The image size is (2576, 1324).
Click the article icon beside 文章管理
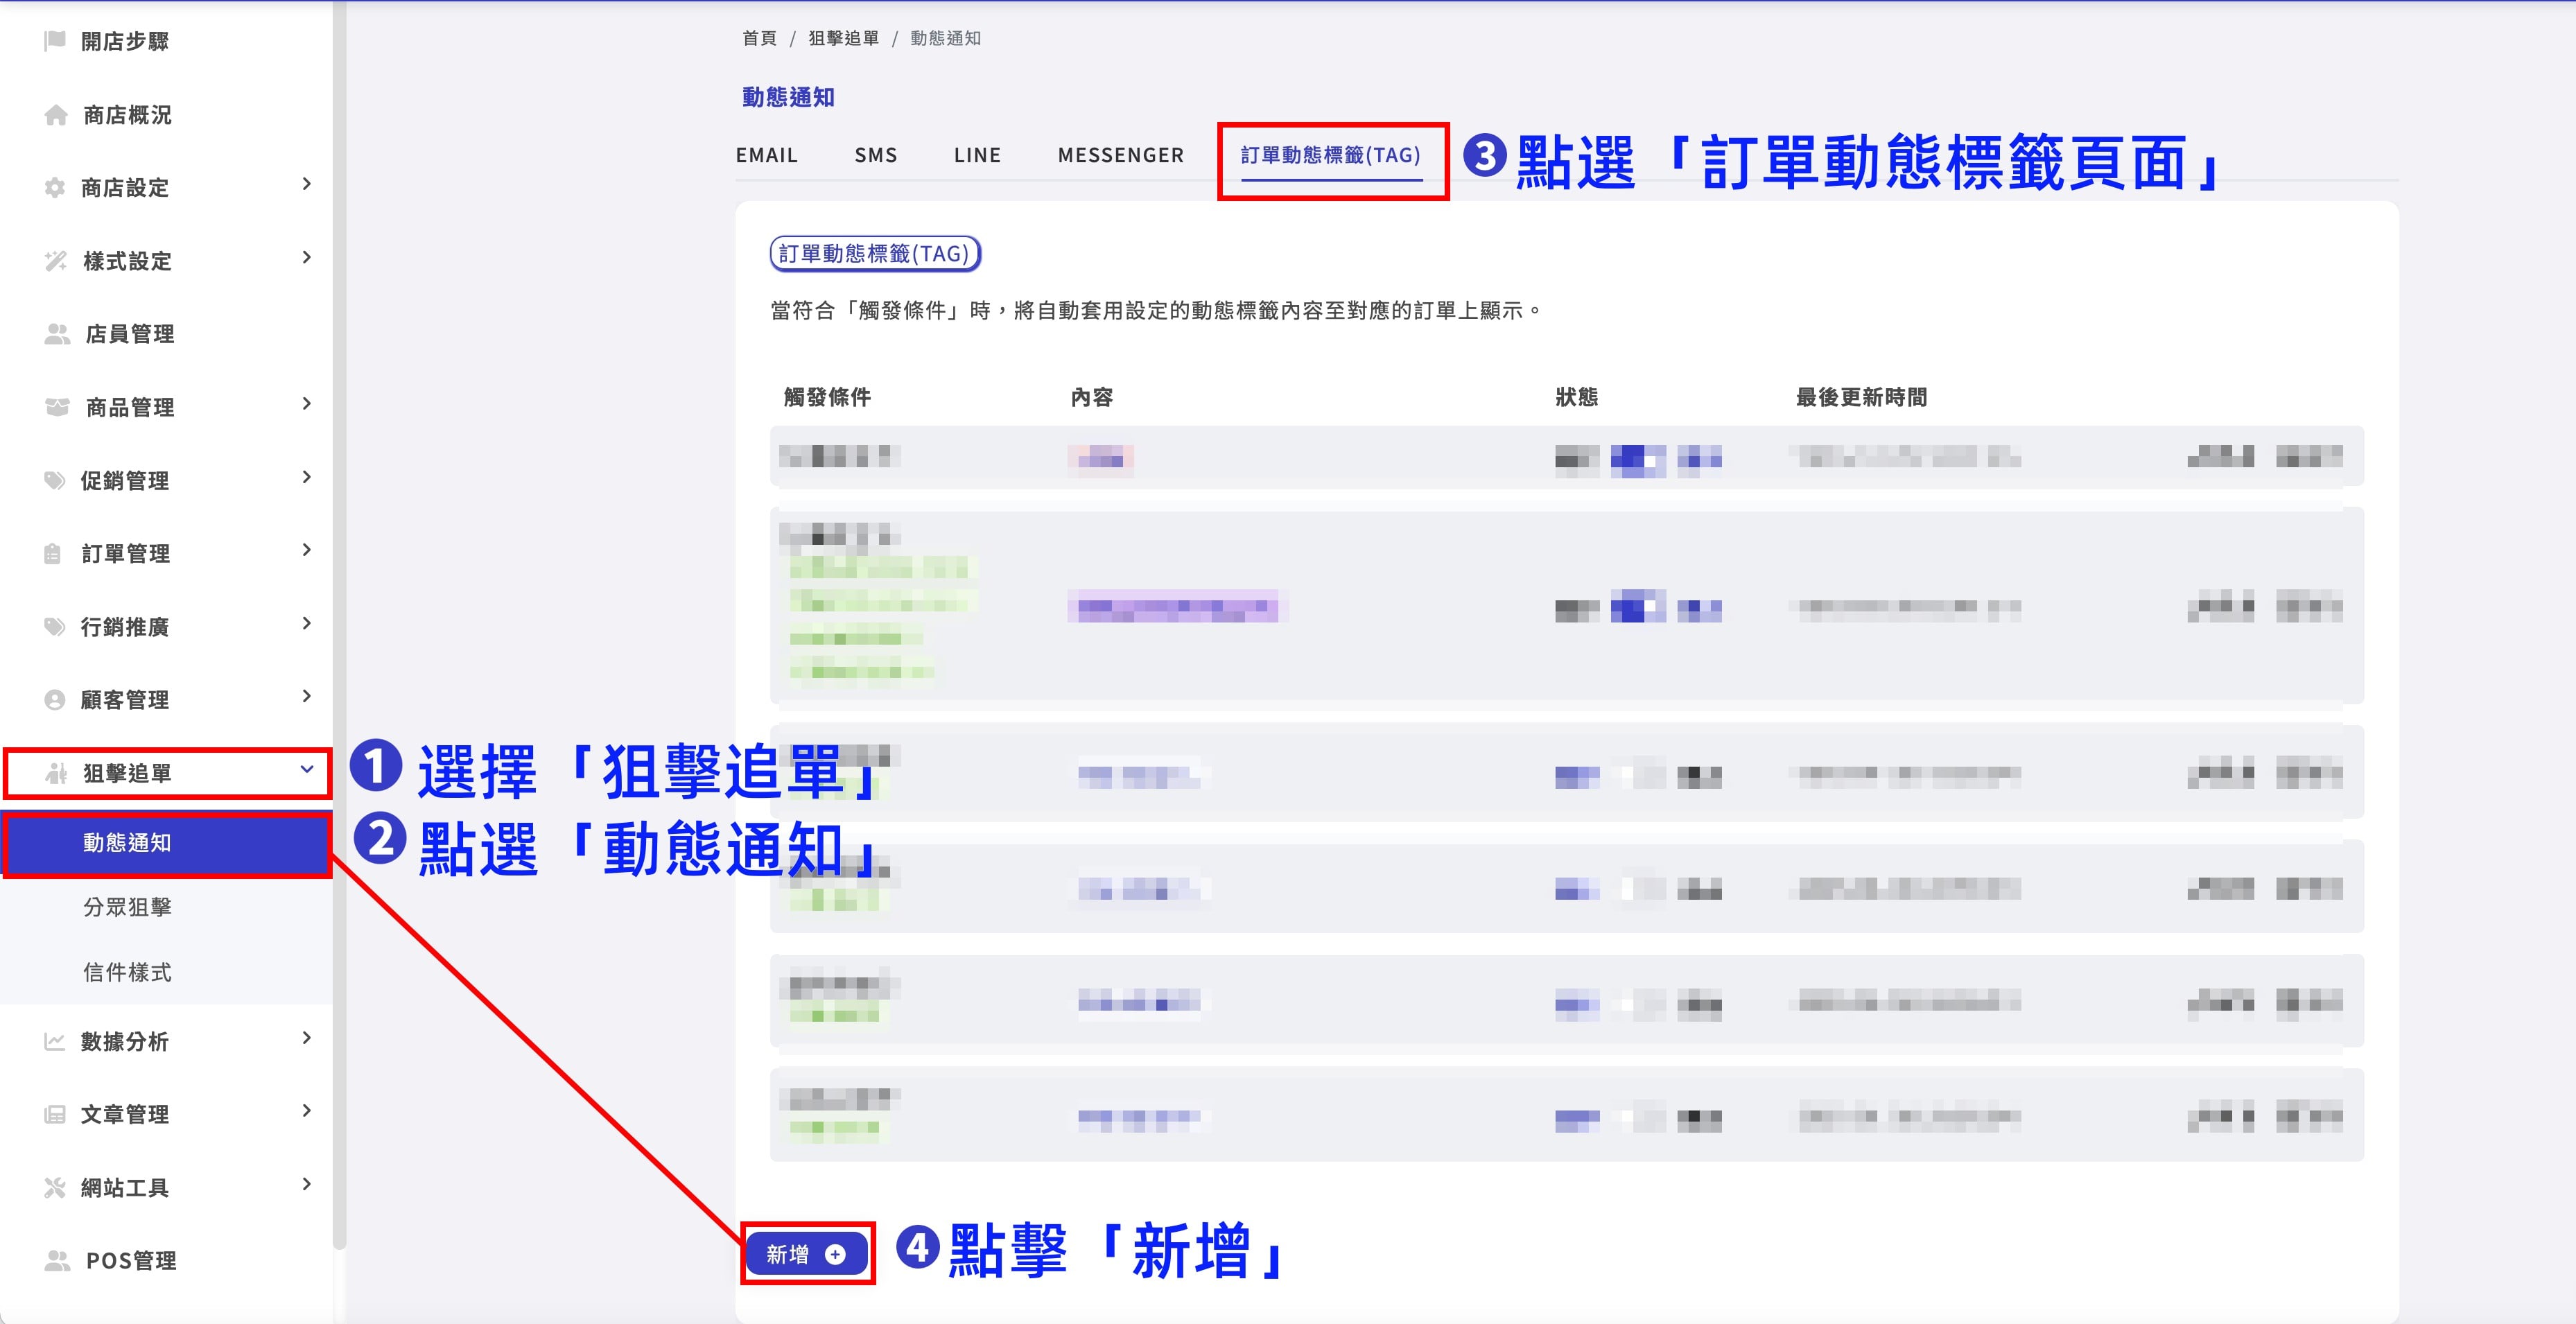tap(55, 1114)
